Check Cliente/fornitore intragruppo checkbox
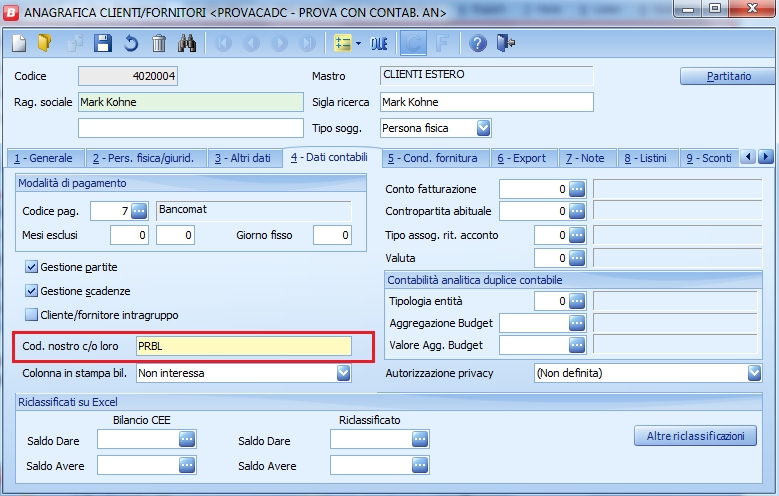The height and width of the screenshot is (496, 779). click(31, 315)
